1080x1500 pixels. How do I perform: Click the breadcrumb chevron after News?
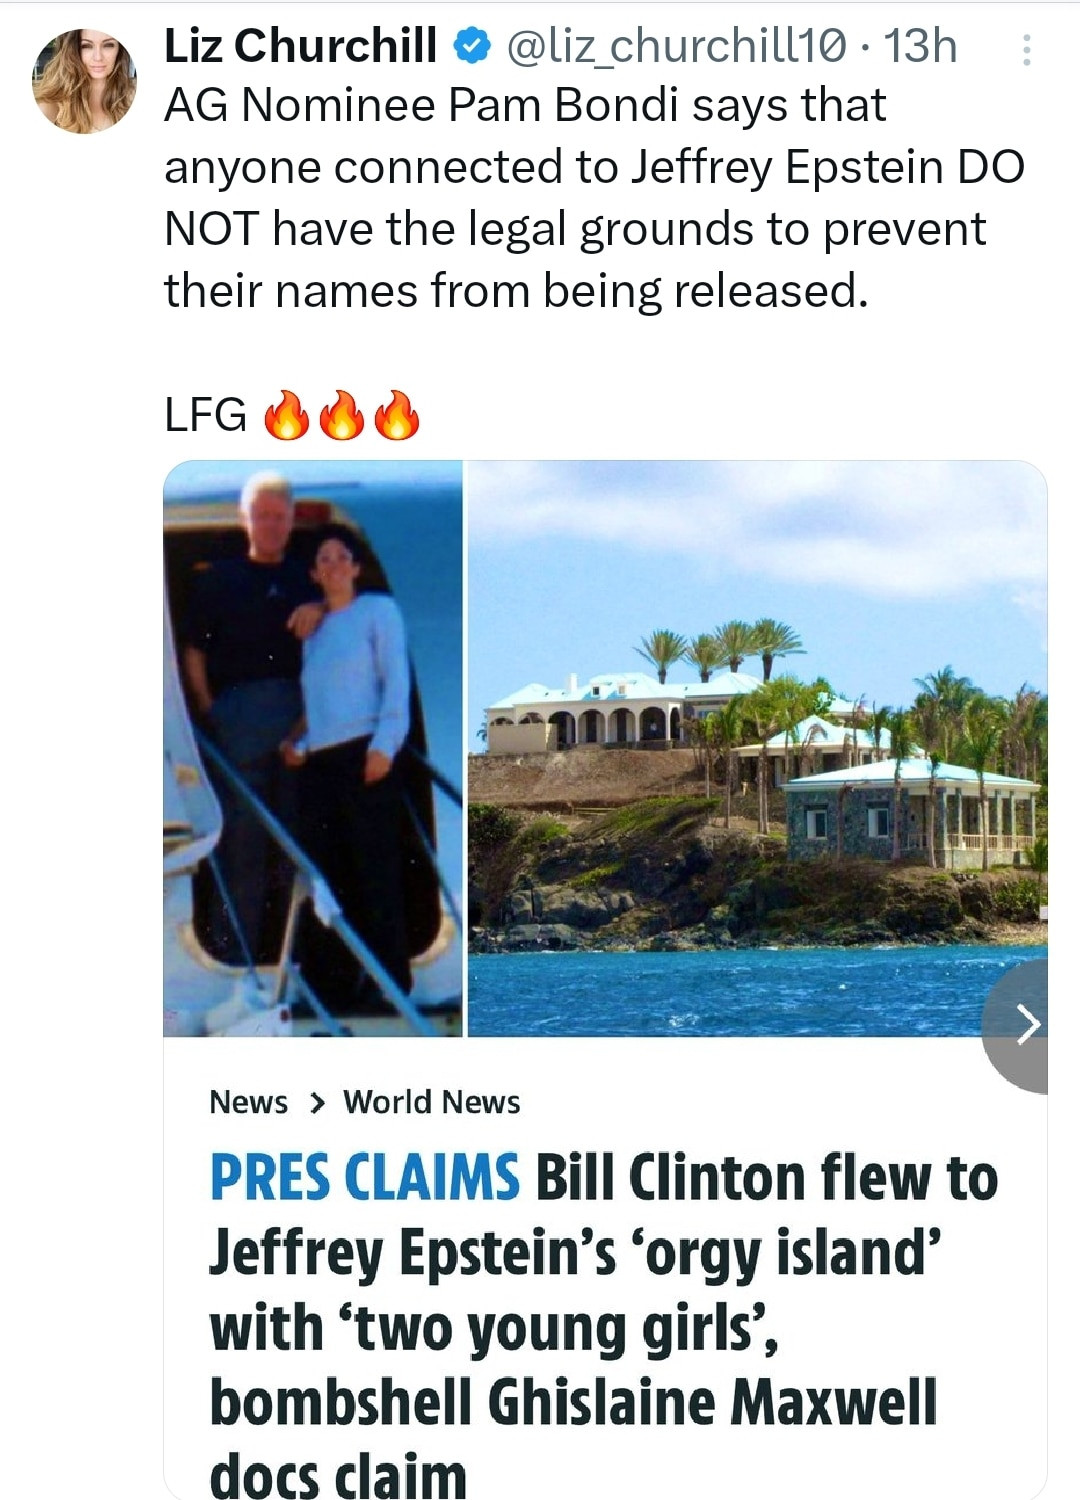click(317, 1103)
